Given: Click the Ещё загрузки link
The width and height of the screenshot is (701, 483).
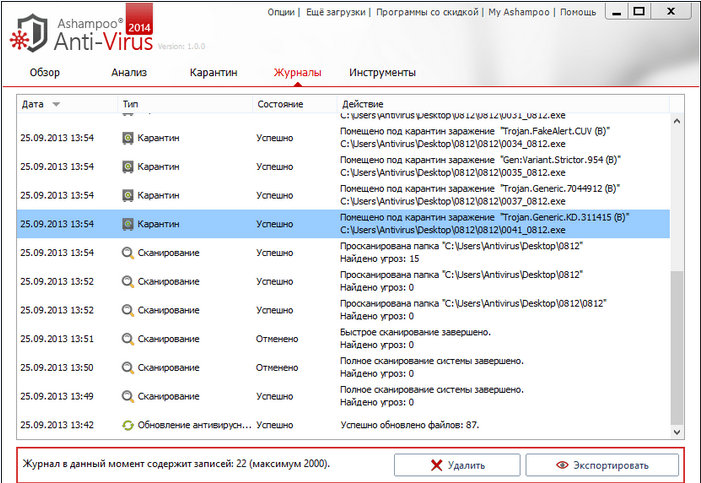Looking at the screenshot, I should [x=335, y=12].
